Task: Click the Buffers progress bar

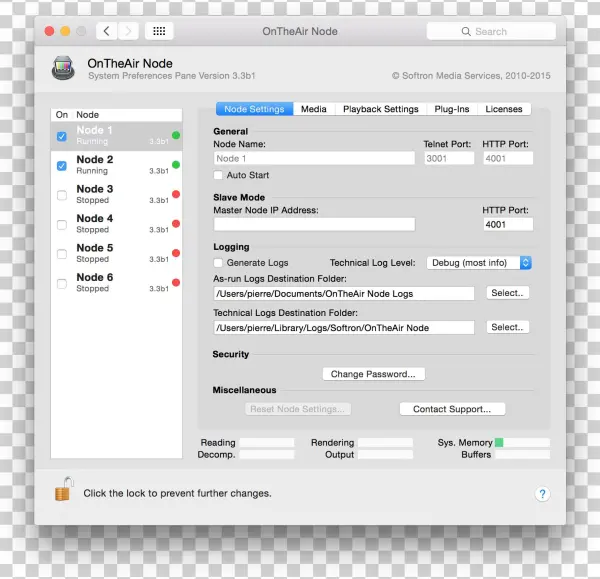Action: click(522, 455)
